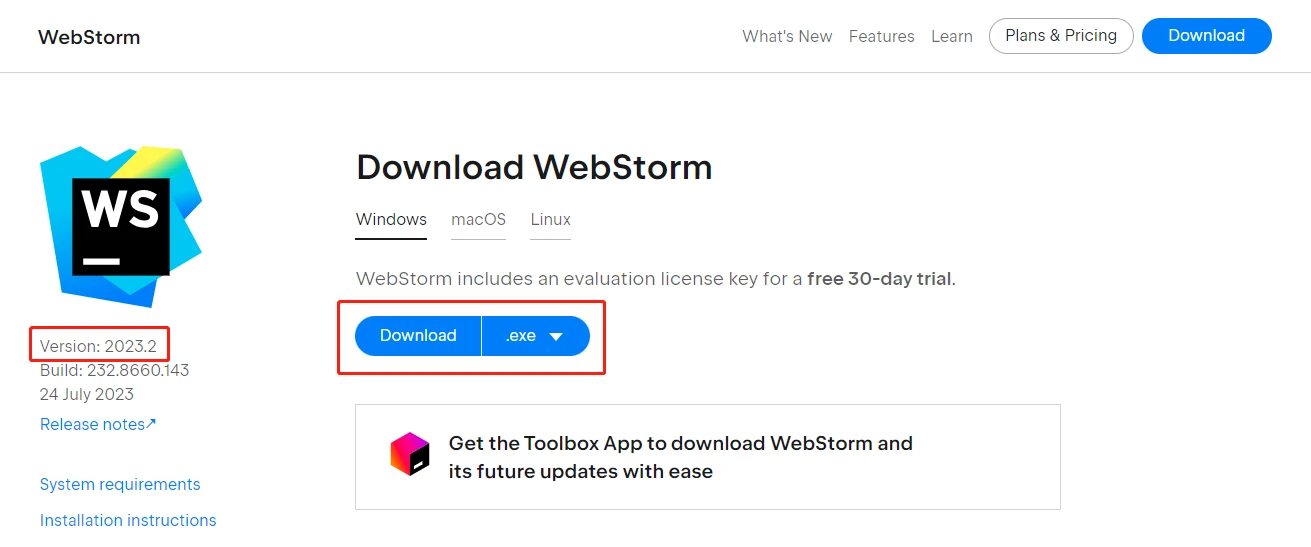The width and height of the screenshot is (1311, 547).
Task: Open the Learn menu item
Action: (952, 36)
